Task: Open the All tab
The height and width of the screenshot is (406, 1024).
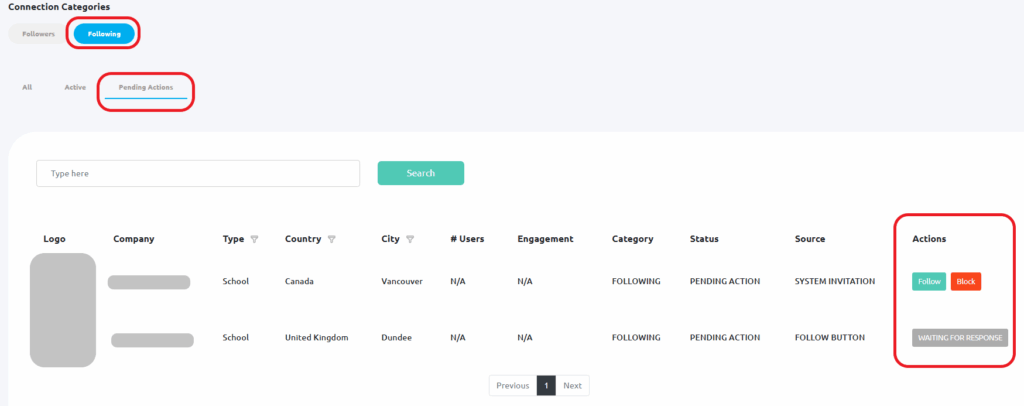Action: tap(27, 87)
